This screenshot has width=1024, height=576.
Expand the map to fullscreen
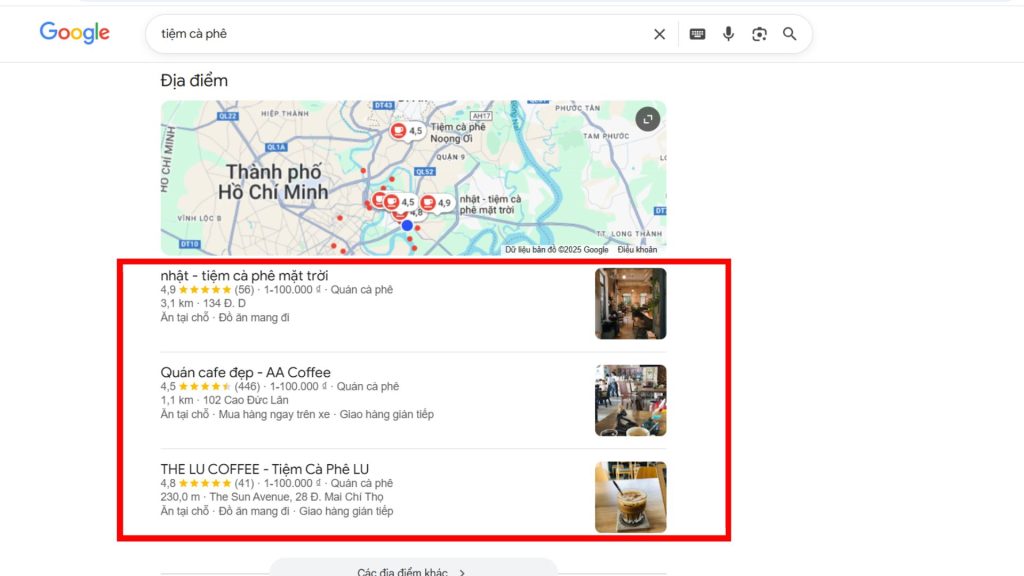646,118
